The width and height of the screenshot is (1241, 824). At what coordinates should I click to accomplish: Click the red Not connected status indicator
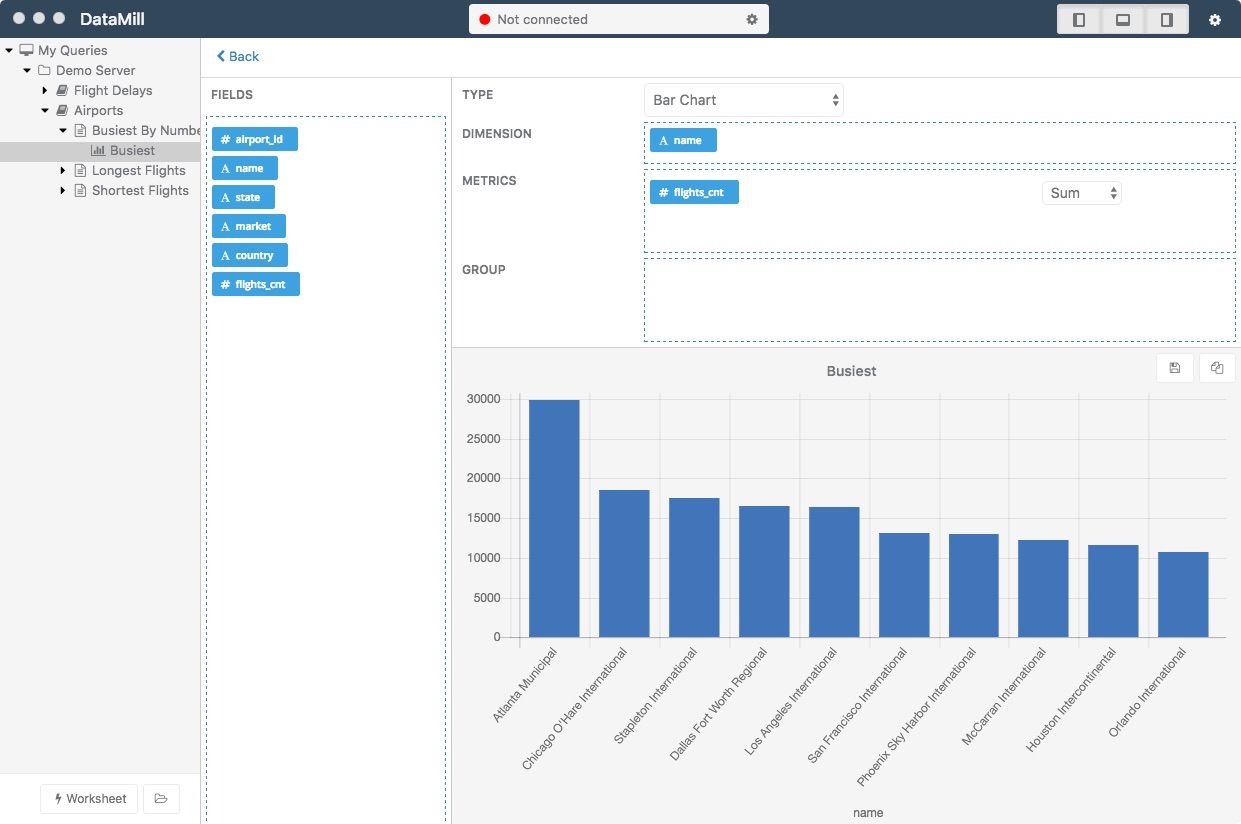tap(485, 20)
